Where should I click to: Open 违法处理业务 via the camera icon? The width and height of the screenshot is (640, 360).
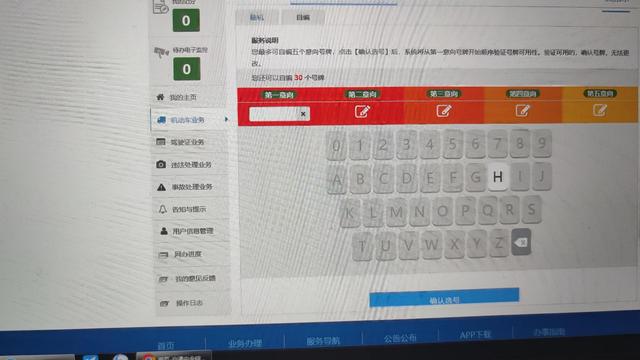[x=161, y=164]
